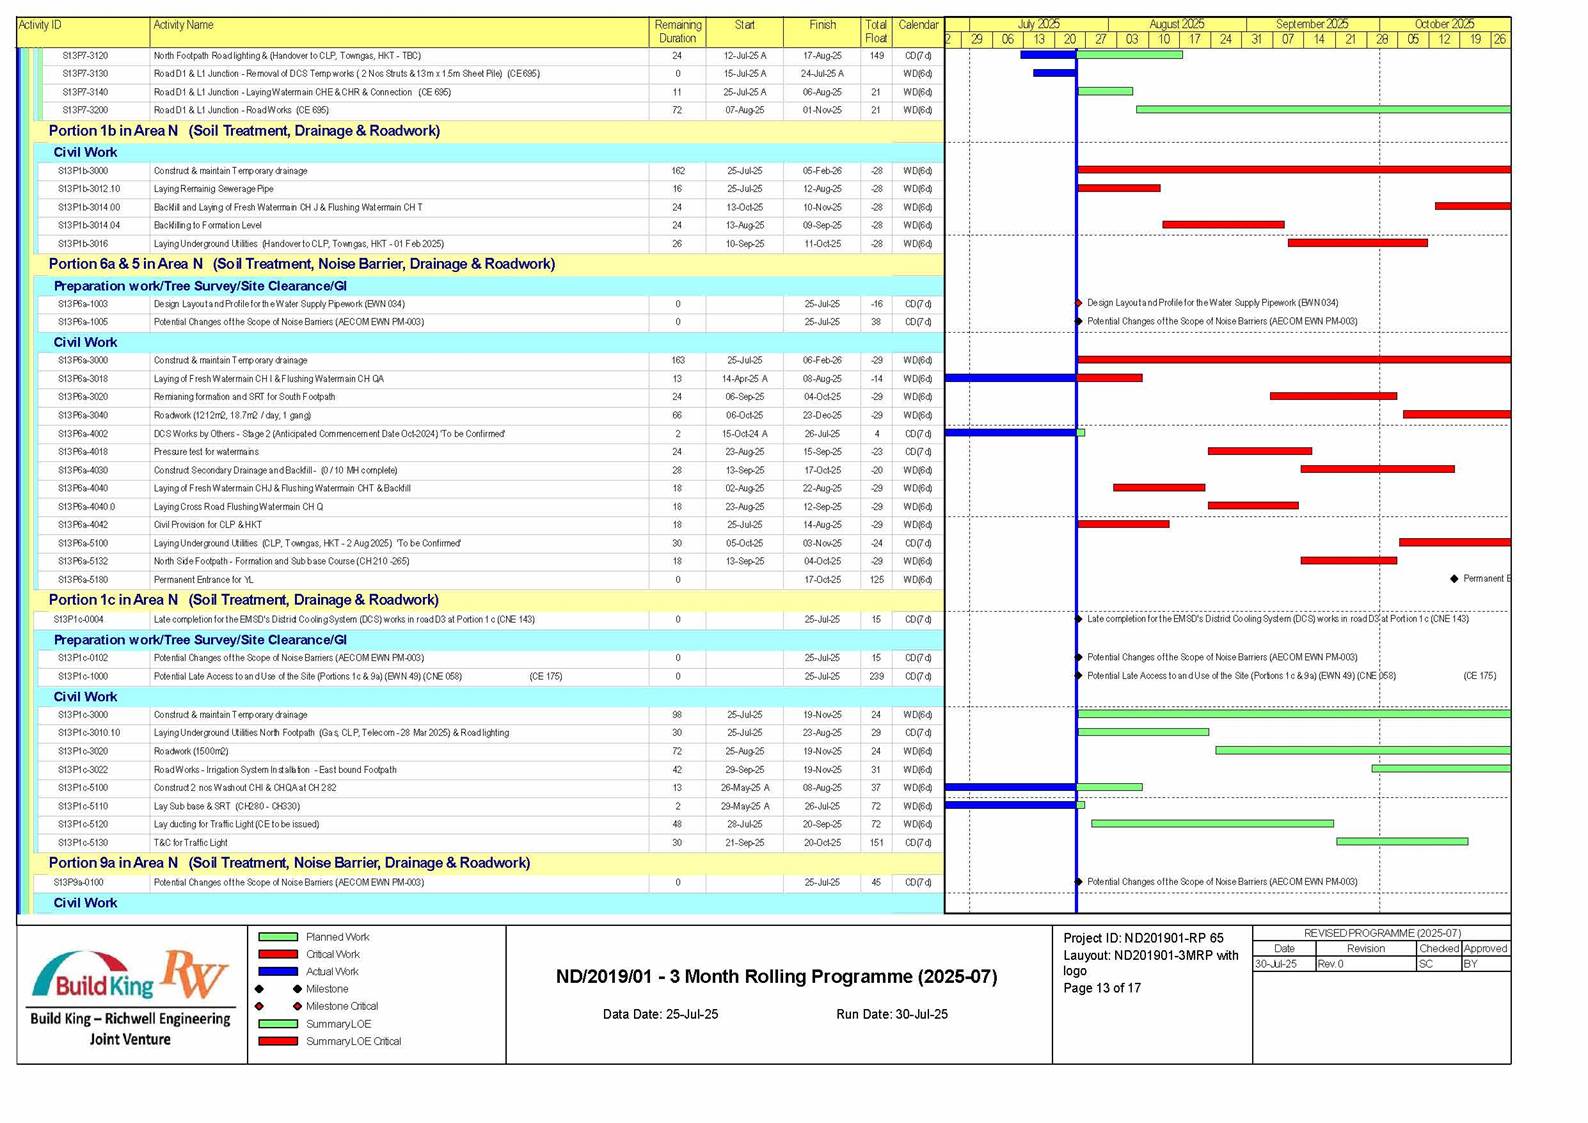
Task: Collapse the Portion 9a in Area N group
Action: click(x=290, y=863)
